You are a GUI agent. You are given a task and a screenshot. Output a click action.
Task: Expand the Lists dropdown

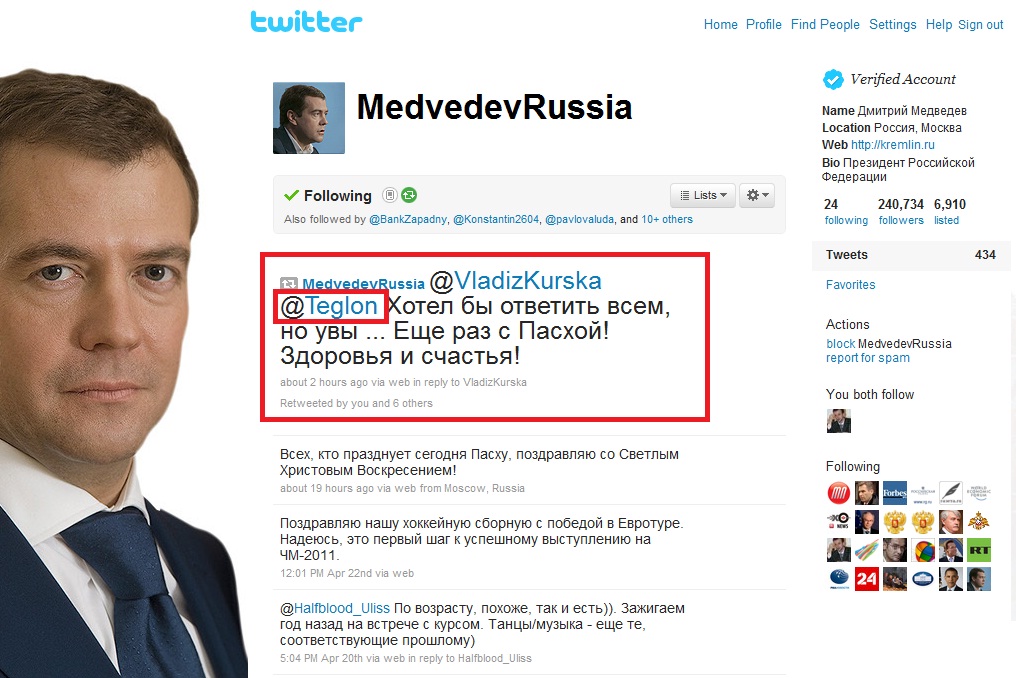pyautogui.click(x=703, y=195)
